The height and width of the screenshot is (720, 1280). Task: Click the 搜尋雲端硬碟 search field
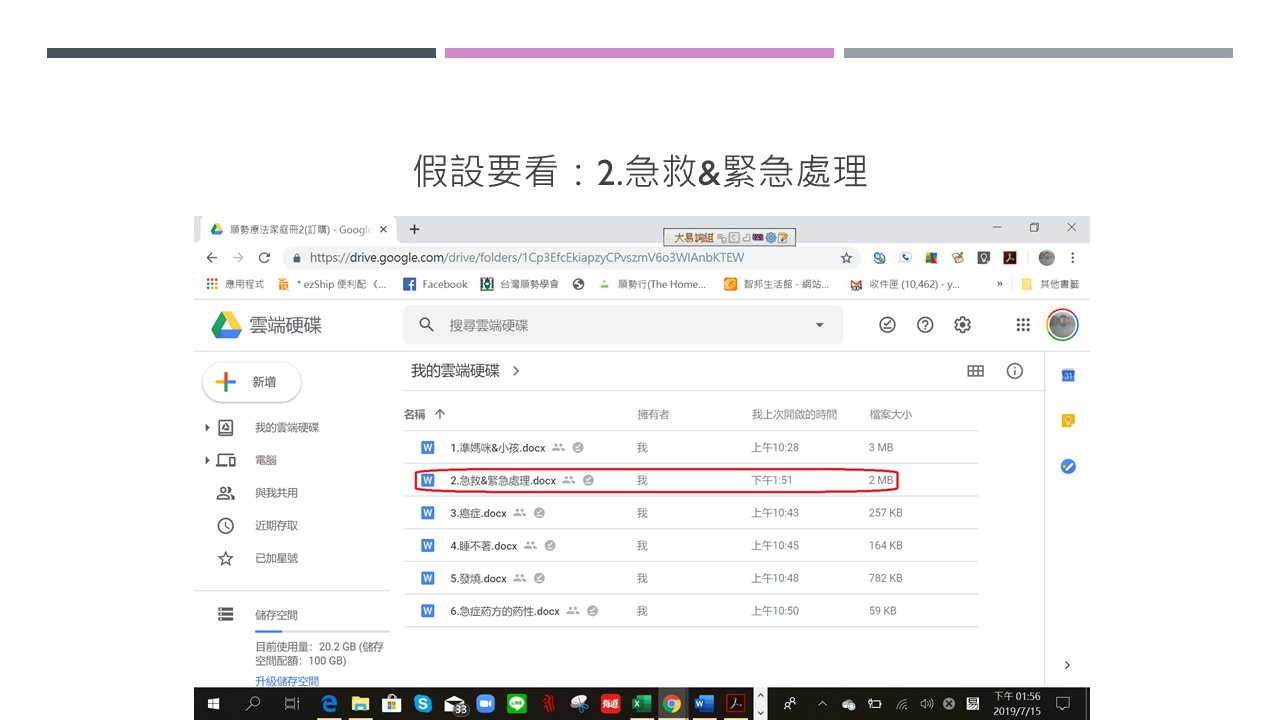[623, 325]
